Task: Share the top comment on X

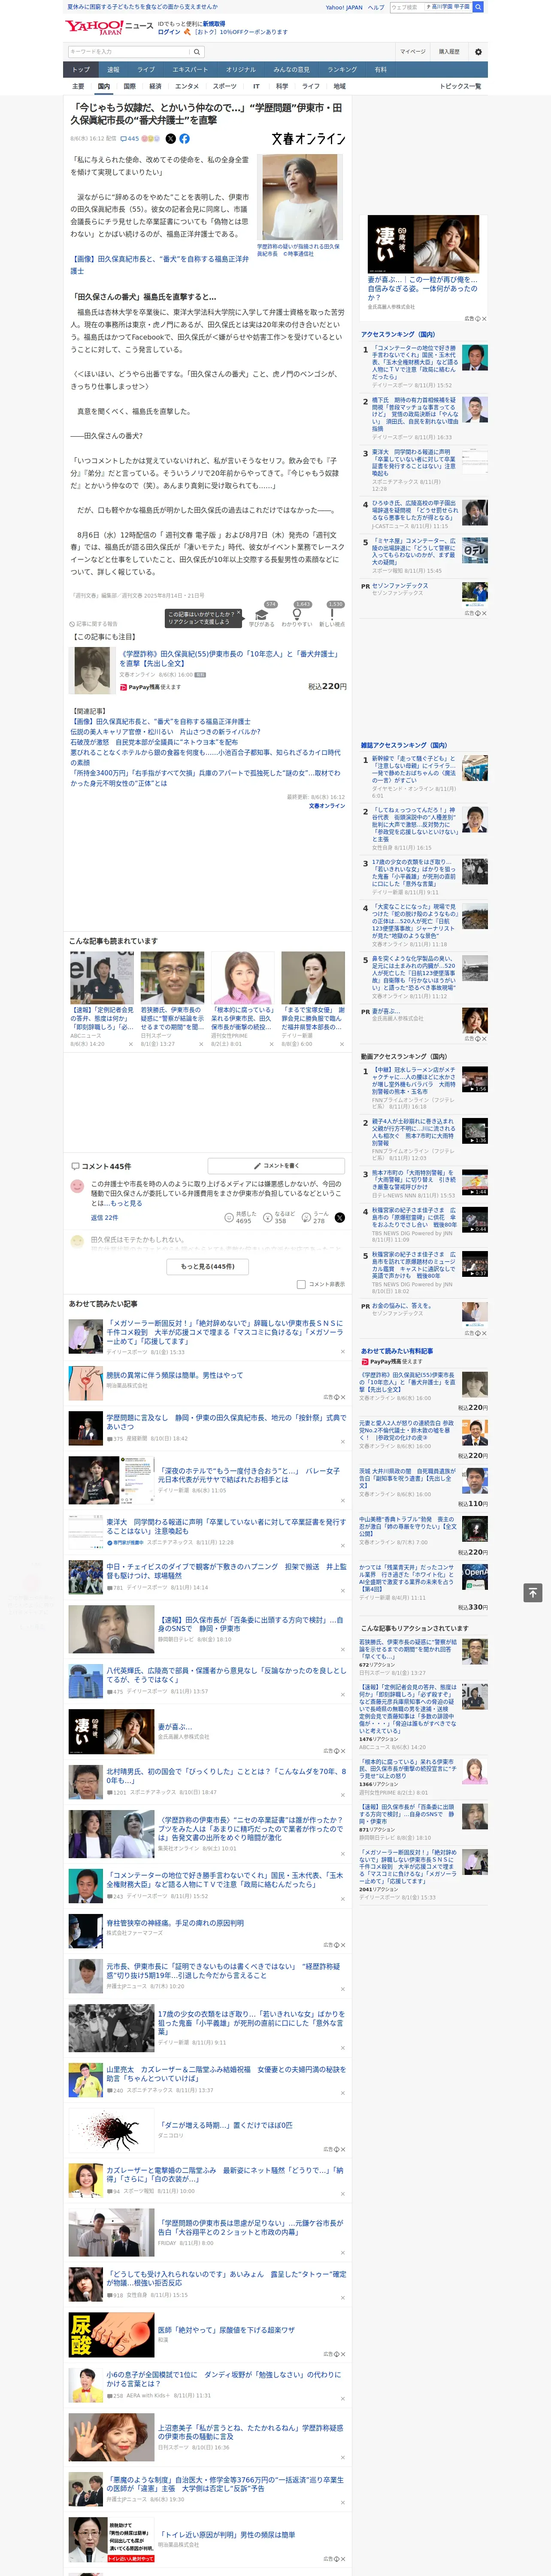Action: pyautogui.click(x=340, y=1218)
